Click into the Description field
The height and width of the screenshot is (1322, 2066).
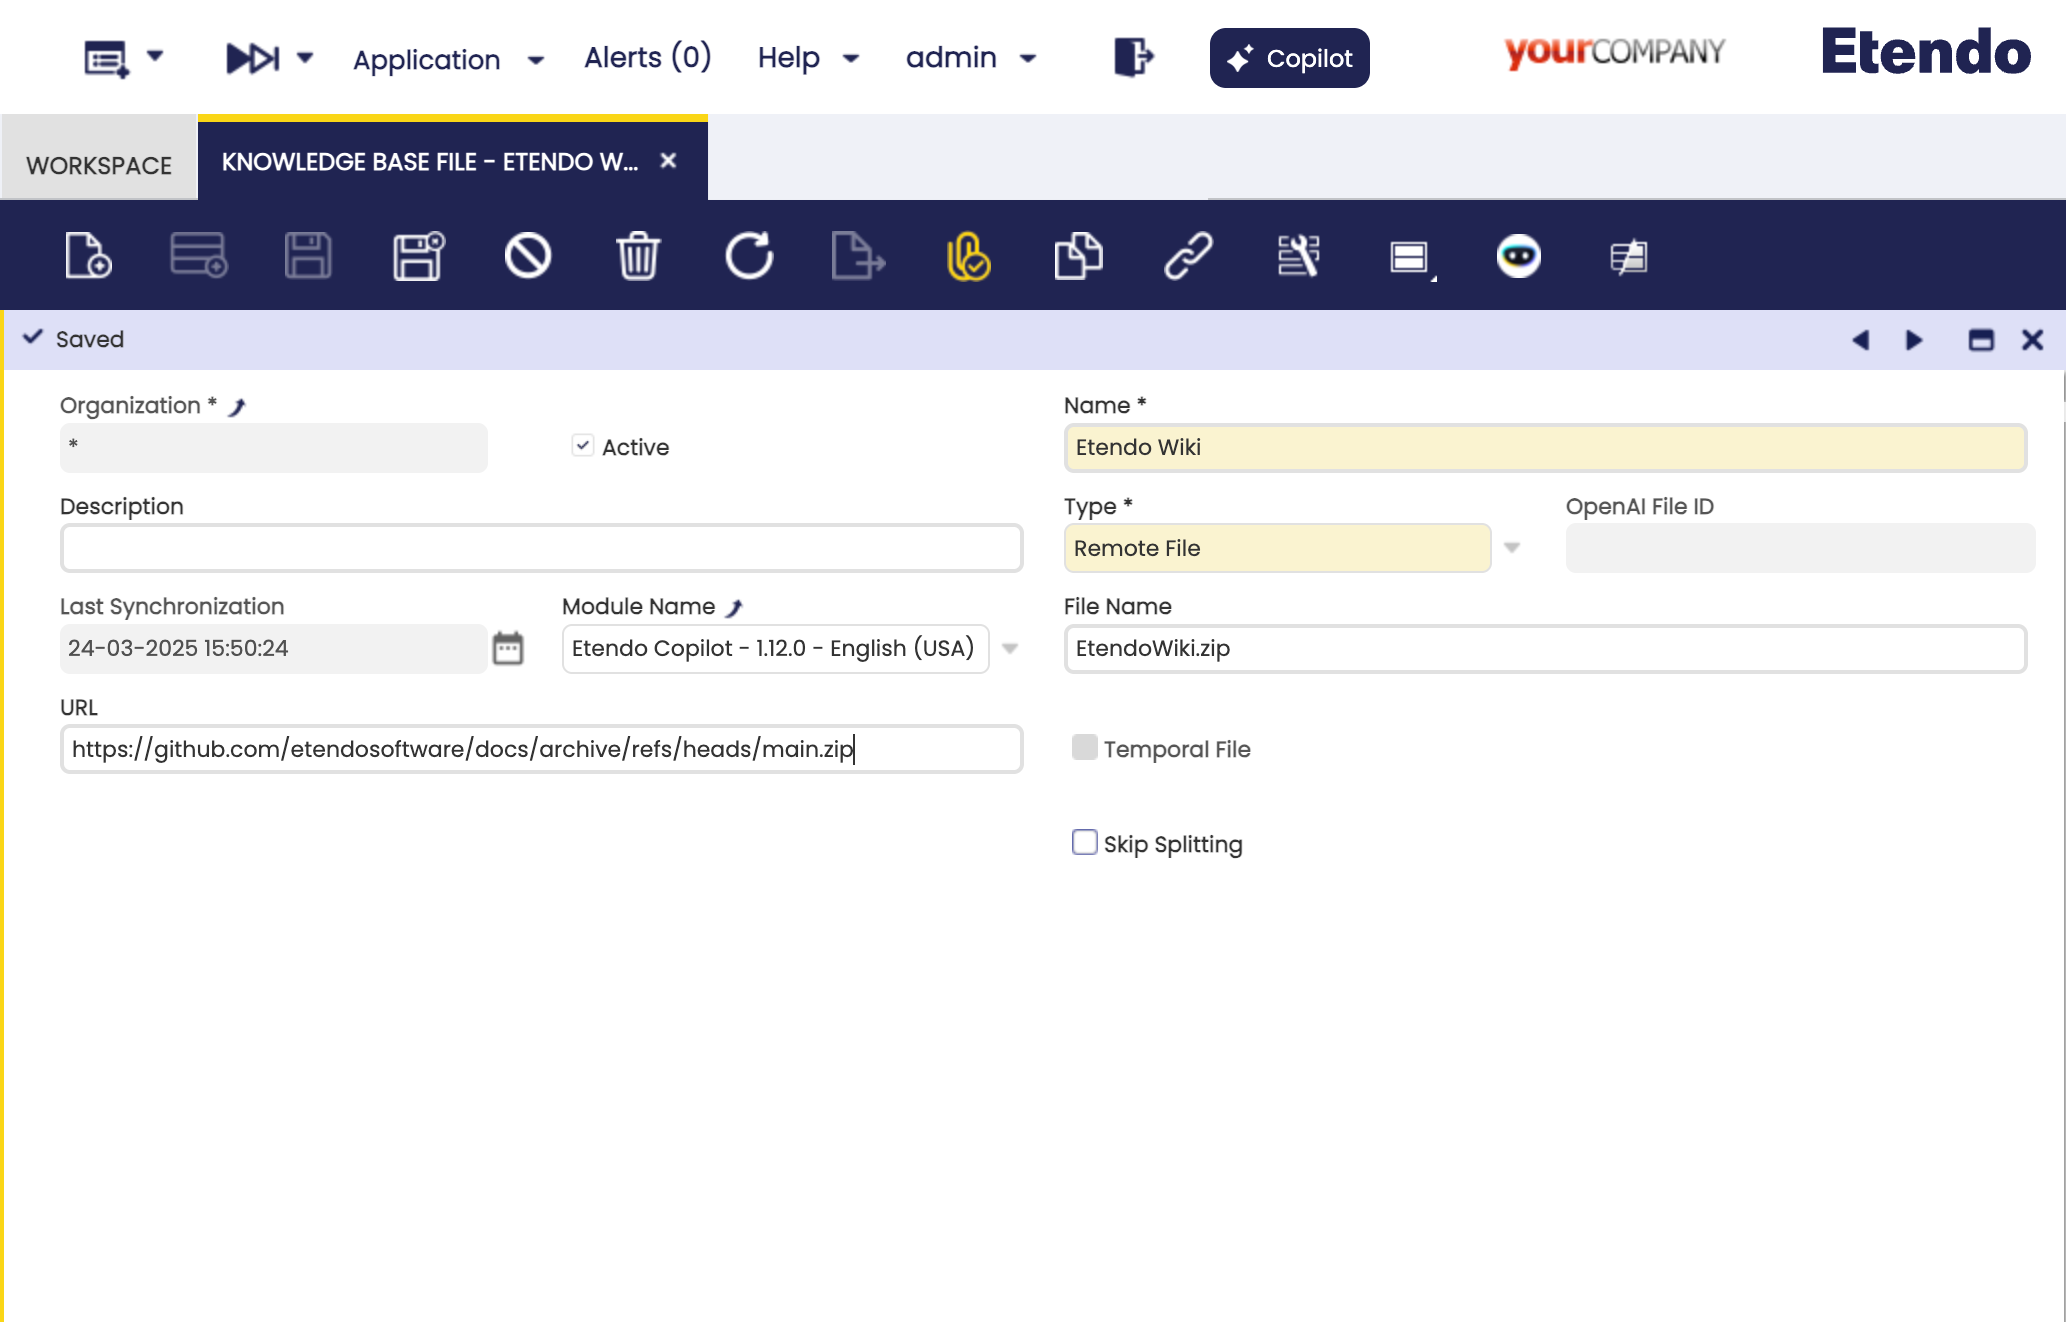[x=541, y=548]
